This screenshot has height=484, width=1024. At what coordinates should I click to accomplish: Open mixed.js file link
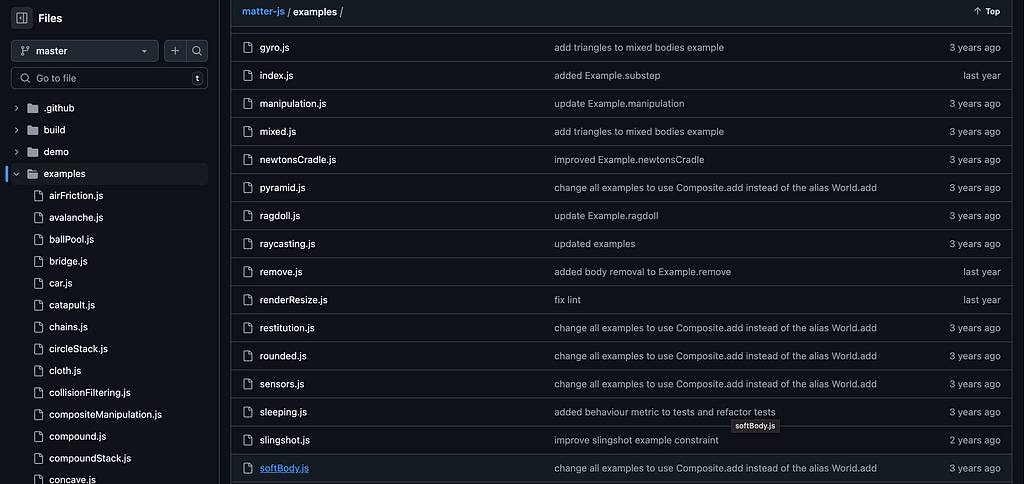278,132
